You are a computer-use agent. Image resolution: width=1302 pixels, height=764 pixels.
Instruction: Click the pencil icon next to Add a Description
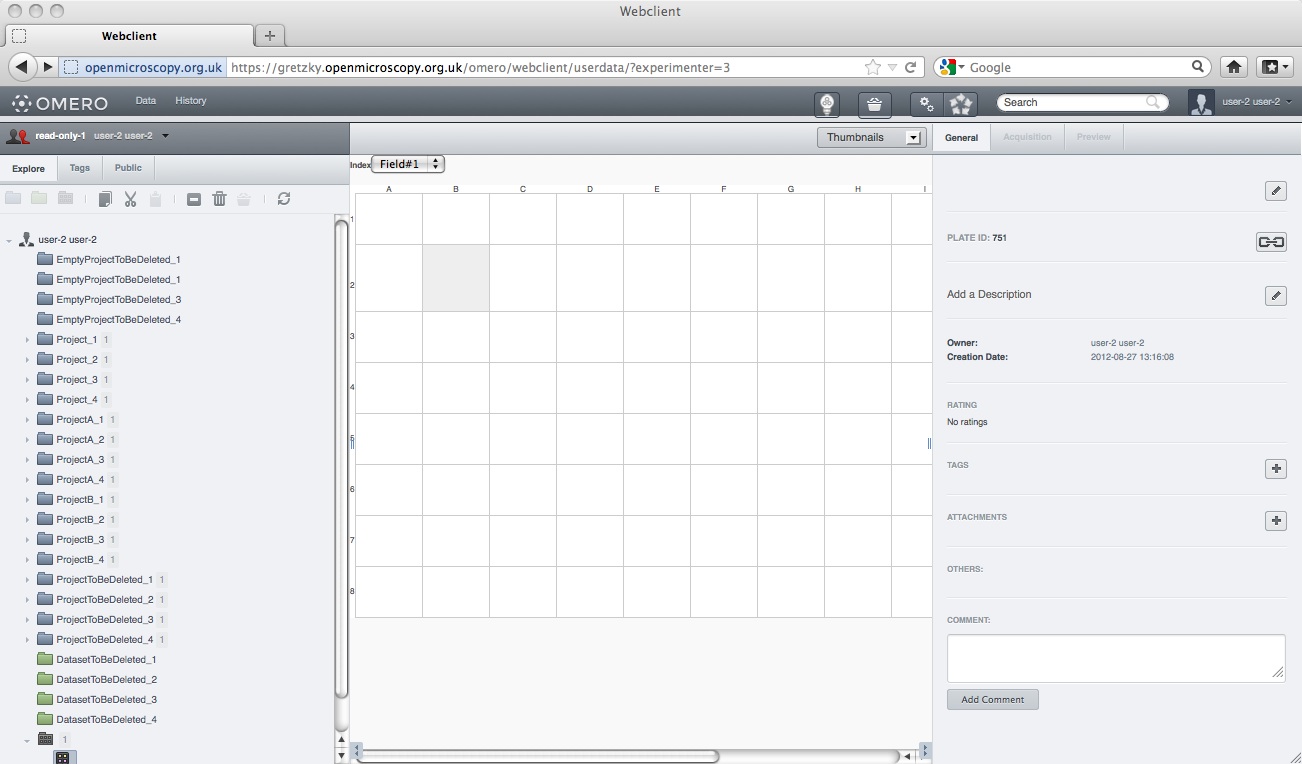point(1275,295)
